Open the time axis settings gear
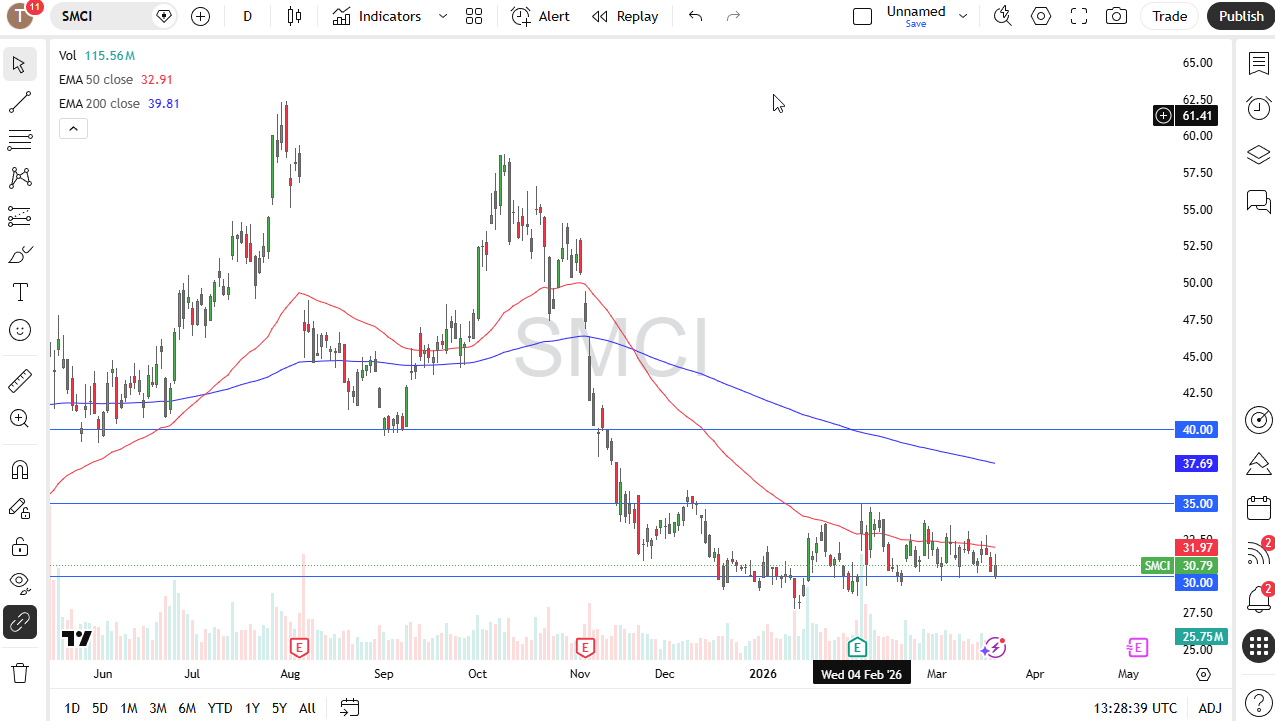1275x721 pixels. [x=1203, y=674]
